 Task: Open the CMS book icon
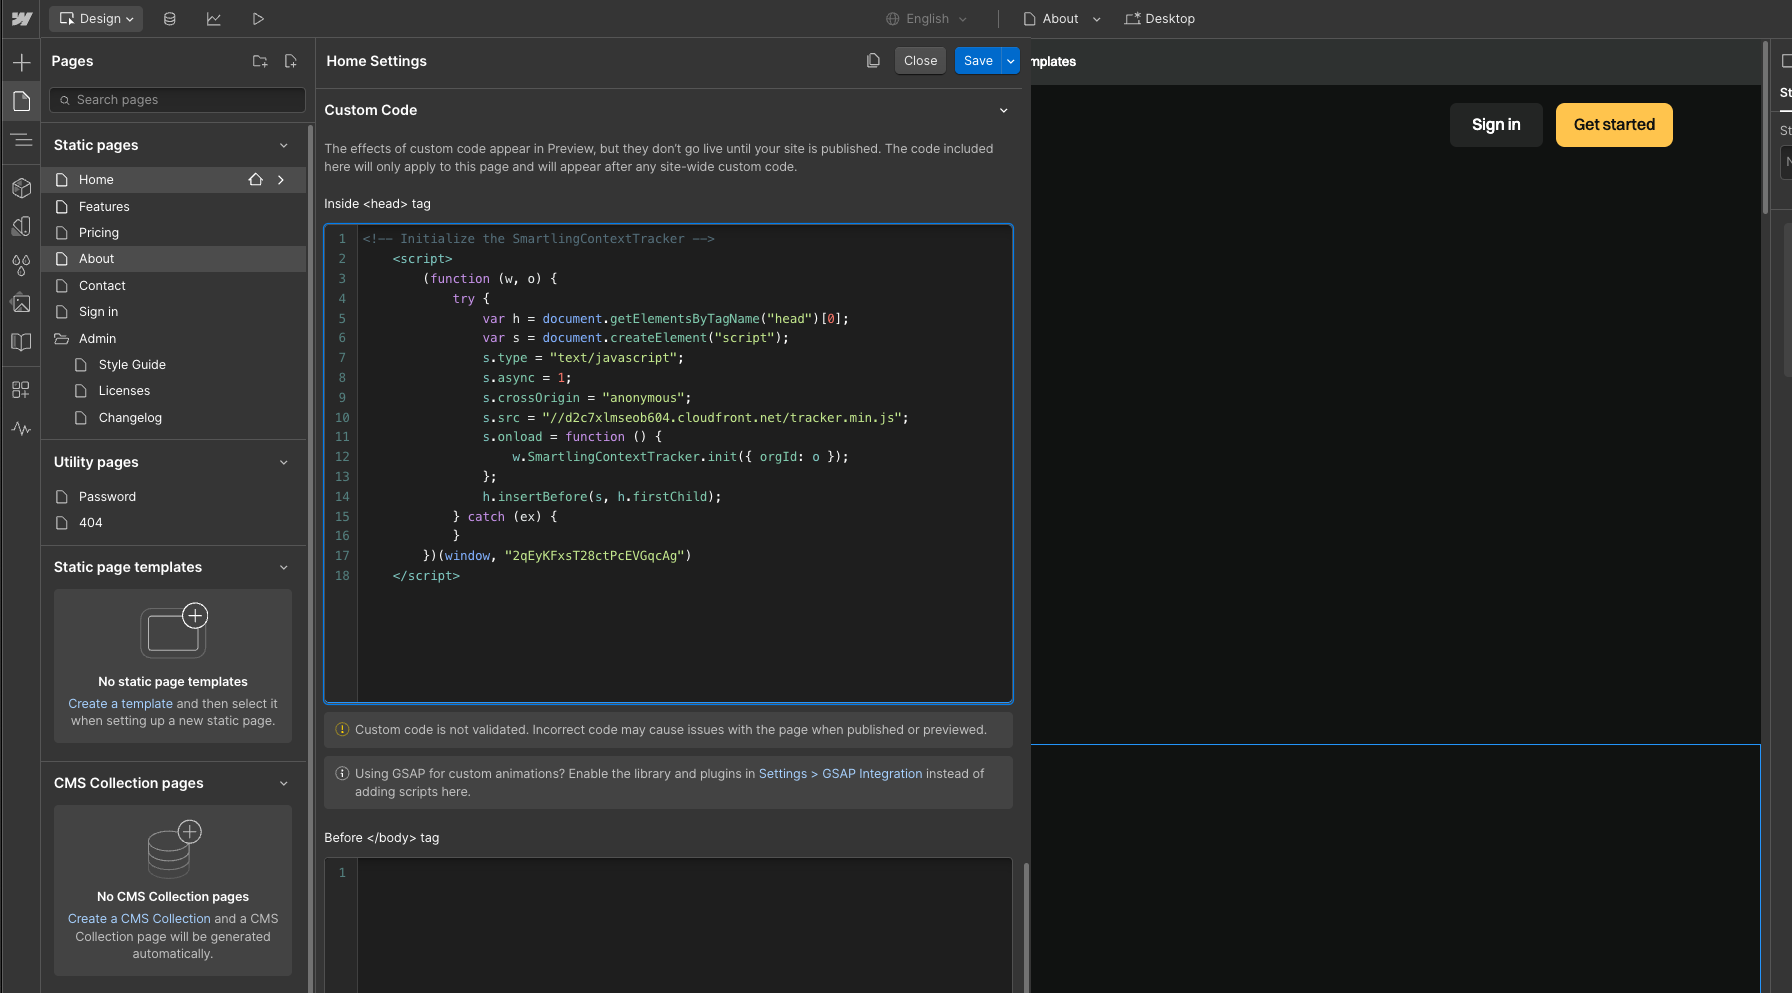tap(21, 342)
